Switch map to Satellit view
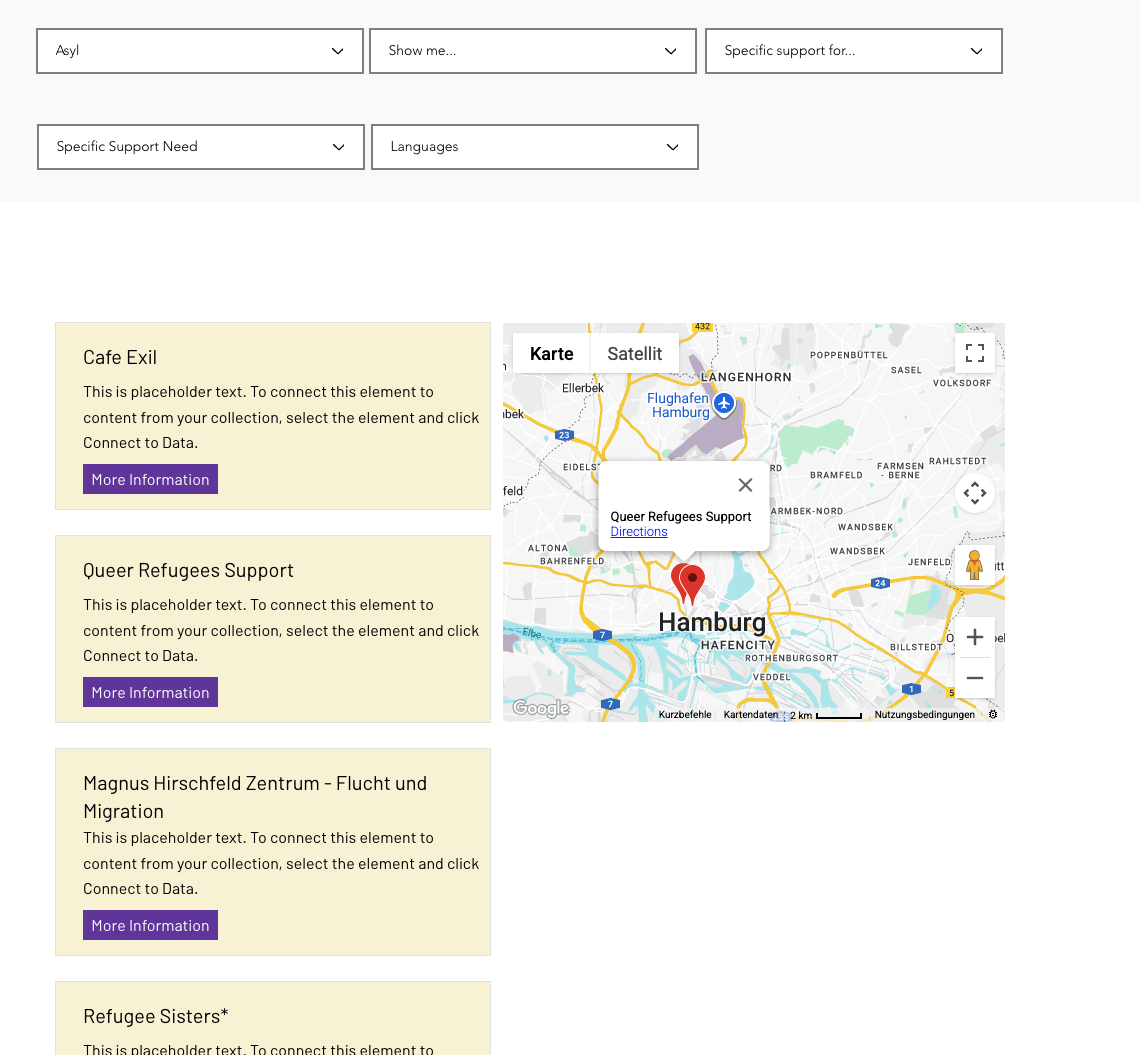The height and width of the screenshot is (1055, 1140). 635,354
